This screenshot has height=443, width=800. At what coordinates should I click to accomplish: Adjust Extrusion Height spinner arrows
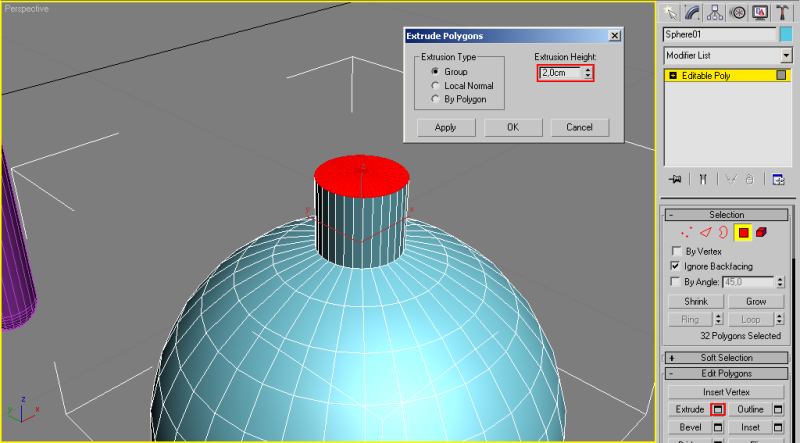[x=588, y=73]
